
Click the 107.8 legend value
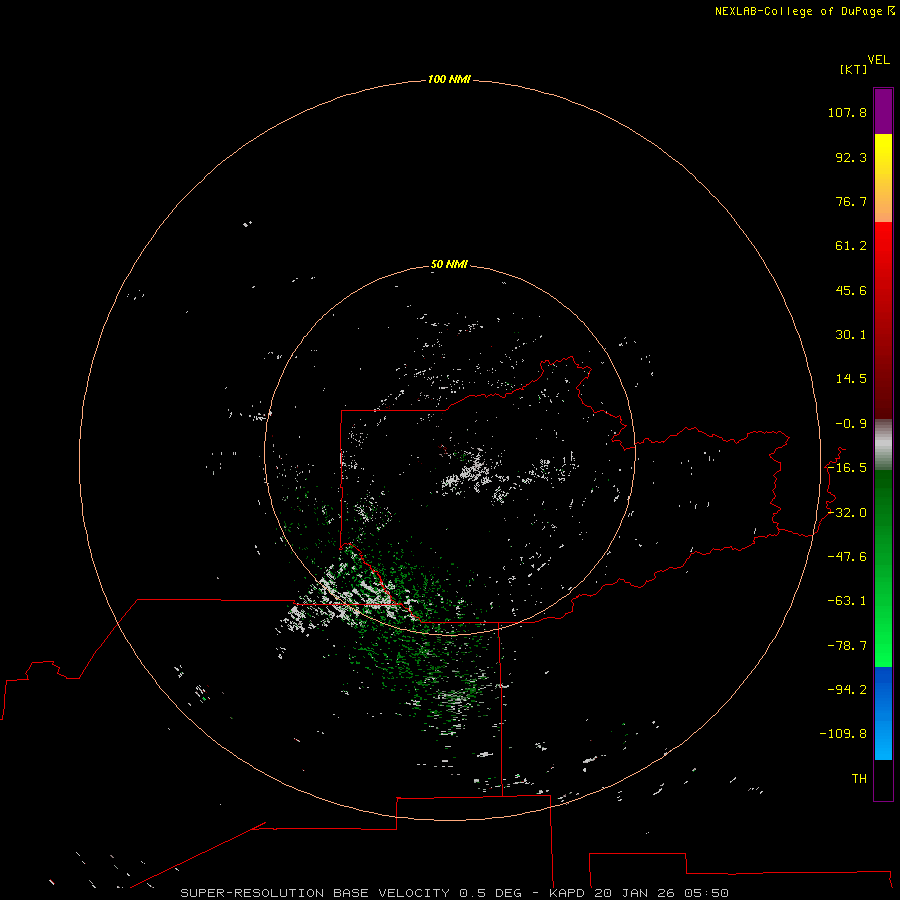[847, 112]
